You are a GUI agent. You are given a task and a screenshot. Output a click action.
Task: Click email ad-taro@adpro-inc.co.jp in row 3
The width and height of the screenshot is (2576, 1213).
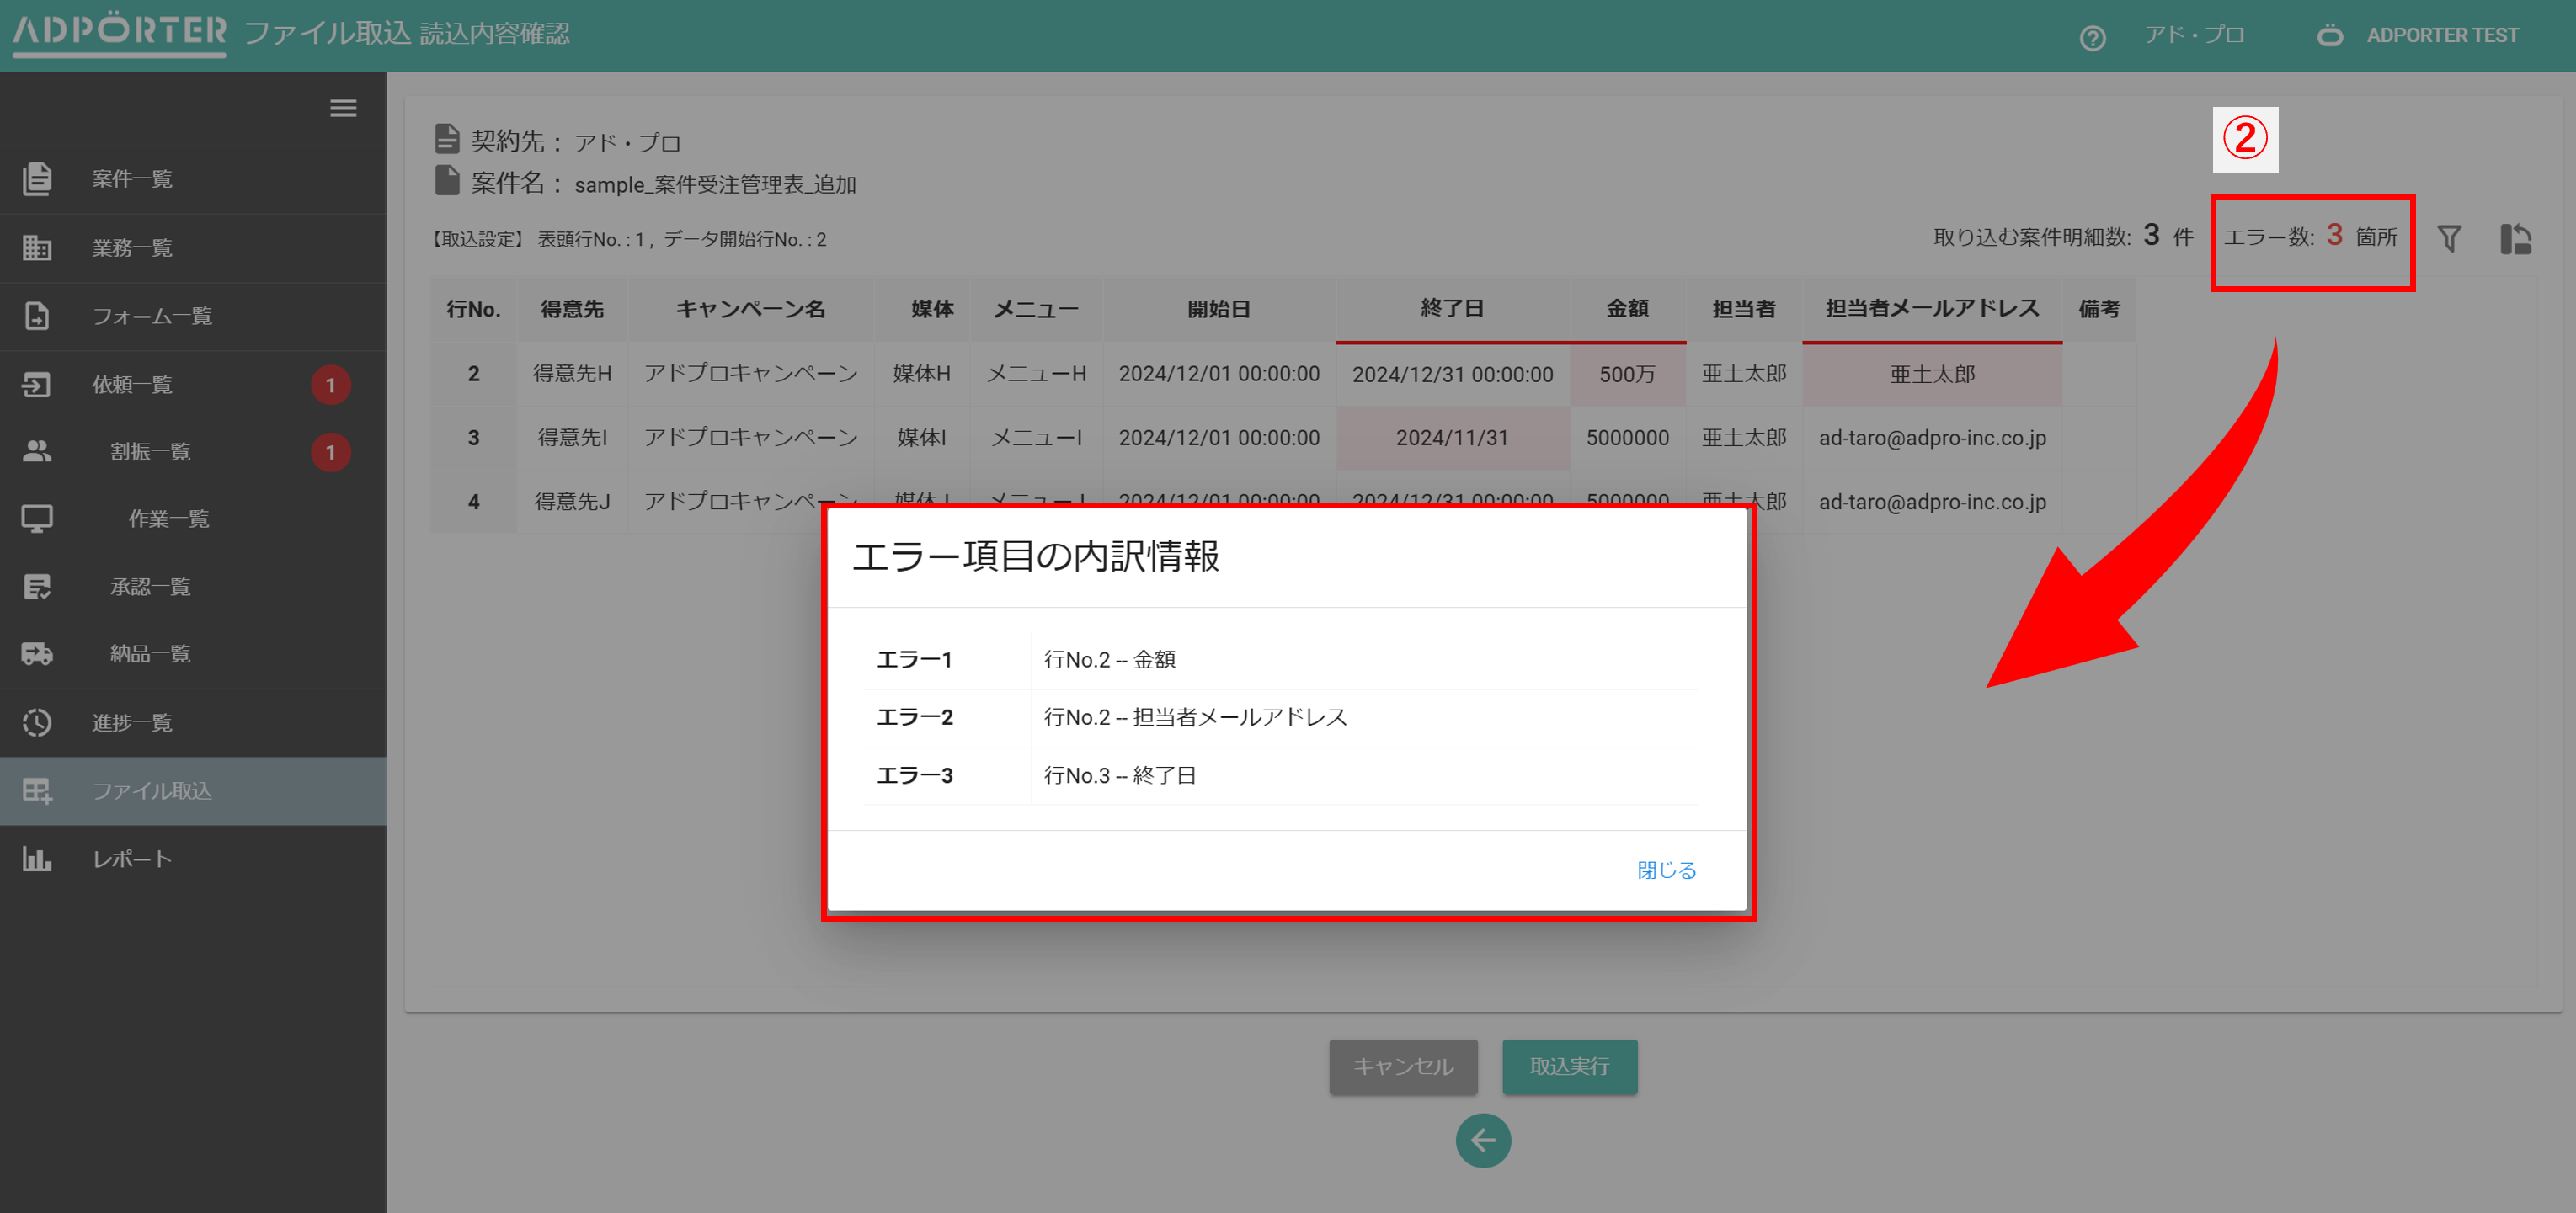click(x=1931, y=438)
